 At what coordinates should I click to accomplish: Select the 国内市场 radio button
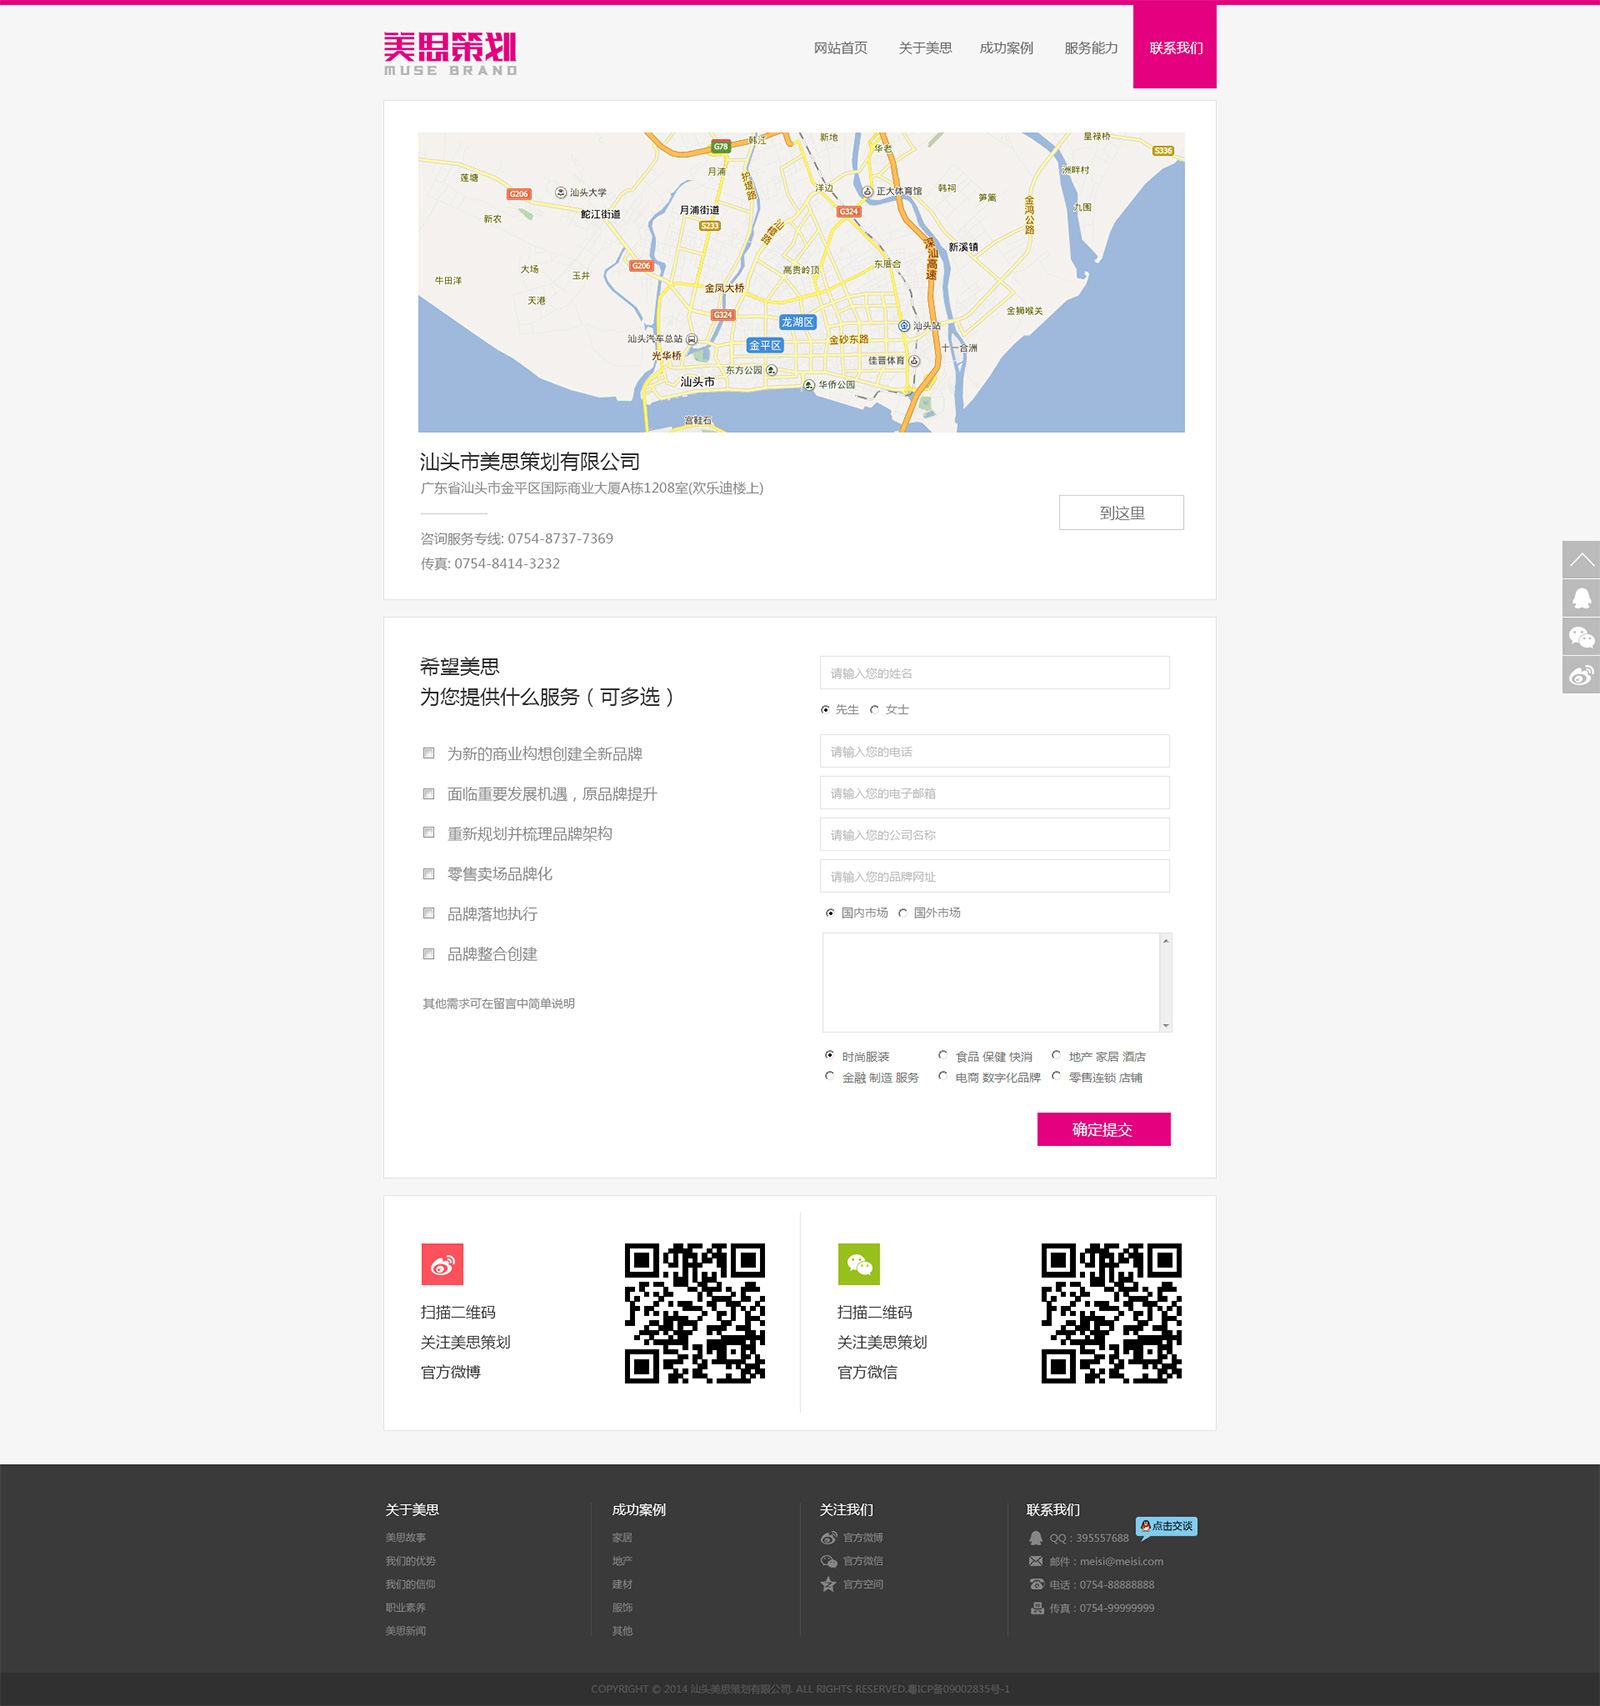(x=830, y=913)
